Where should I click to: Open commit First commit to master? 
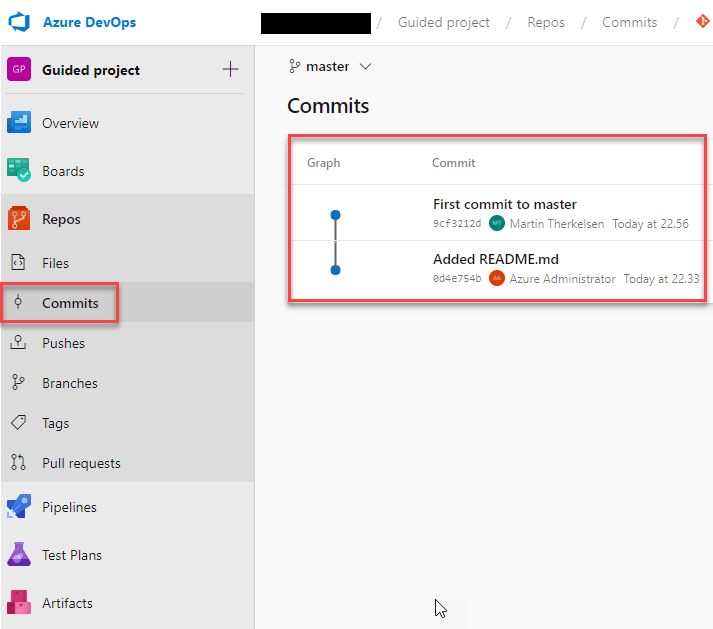pos(505,204)
